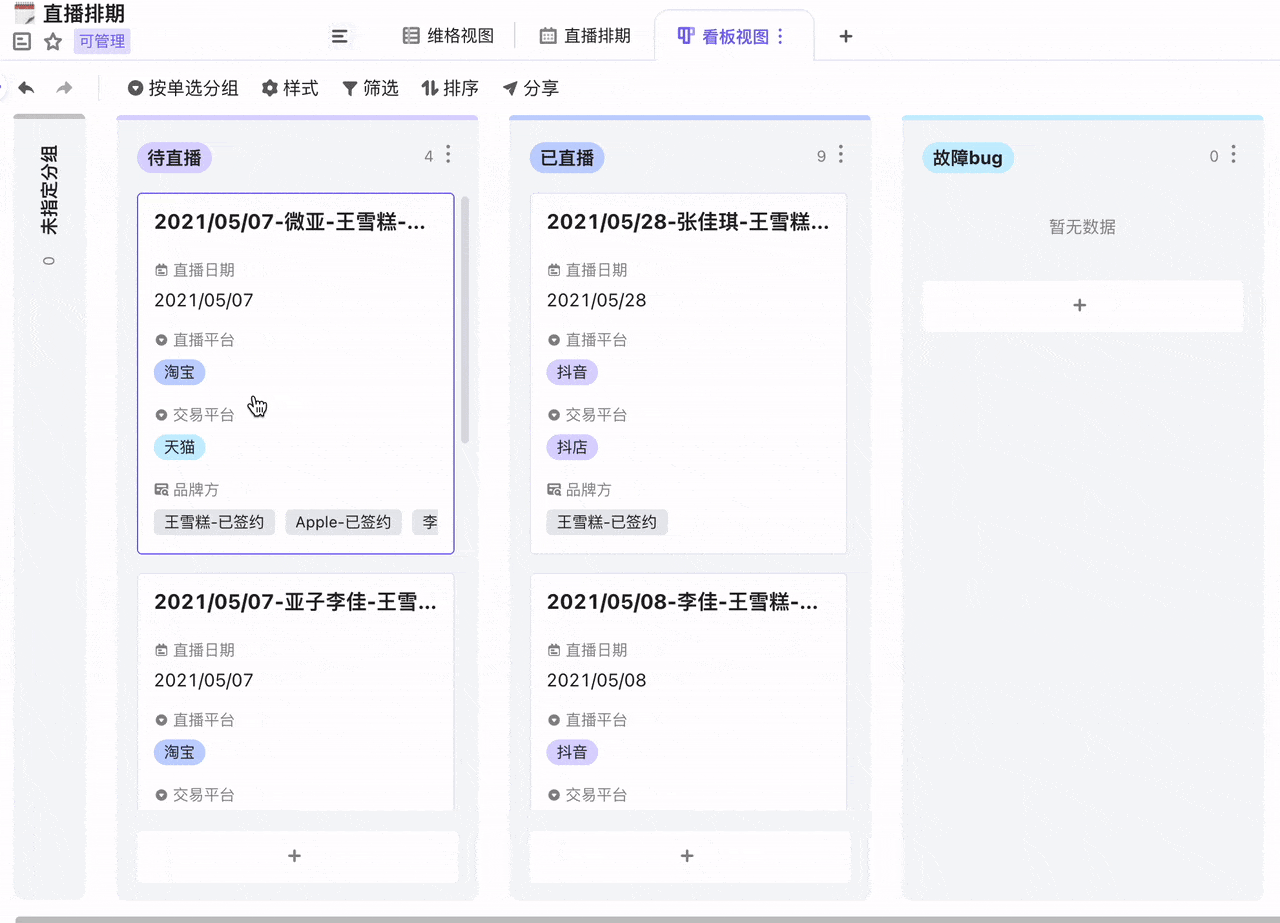Open 已直播 column more menu
The image size is (1280, 923).
[841, 154]
